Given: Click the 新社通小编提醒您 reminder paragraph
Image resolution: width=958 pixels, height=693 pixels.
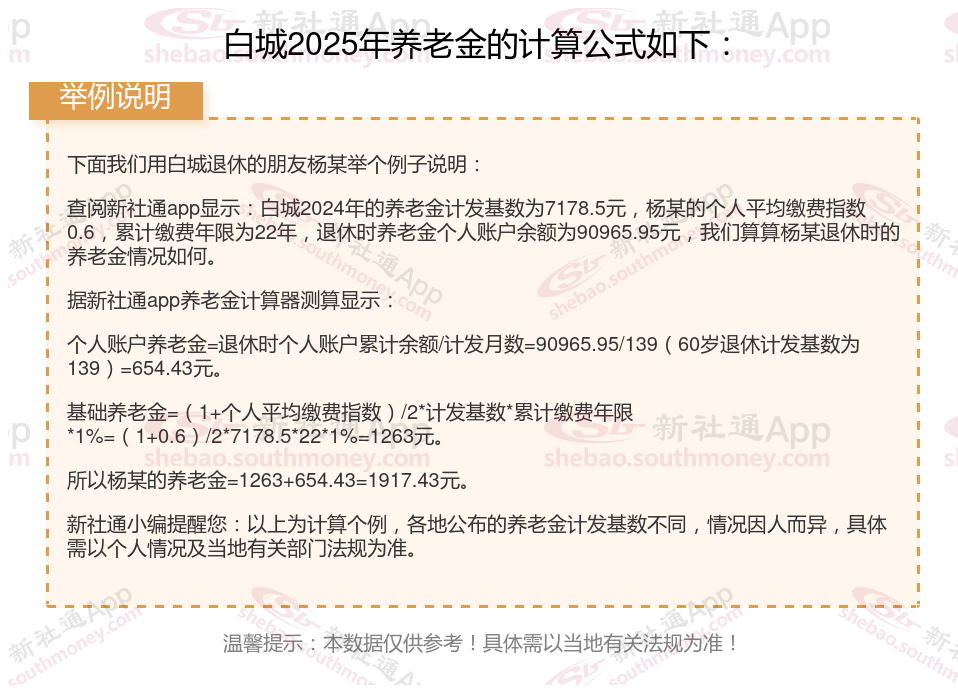Looking at the screenshot, I should pos(477,536).
